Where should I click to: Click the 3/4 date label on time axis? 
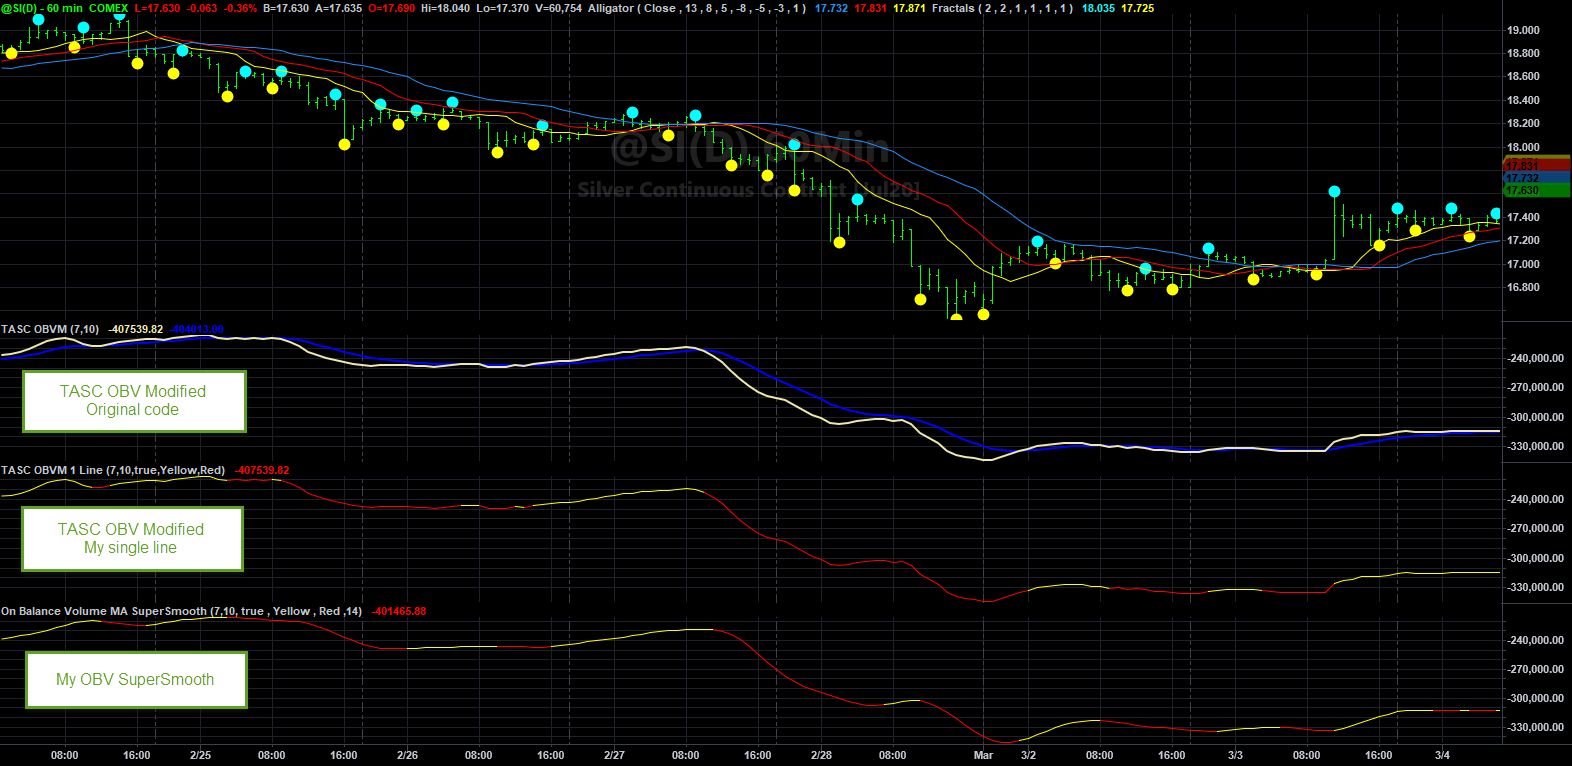pyautogui.click(x=1442, y=755)
